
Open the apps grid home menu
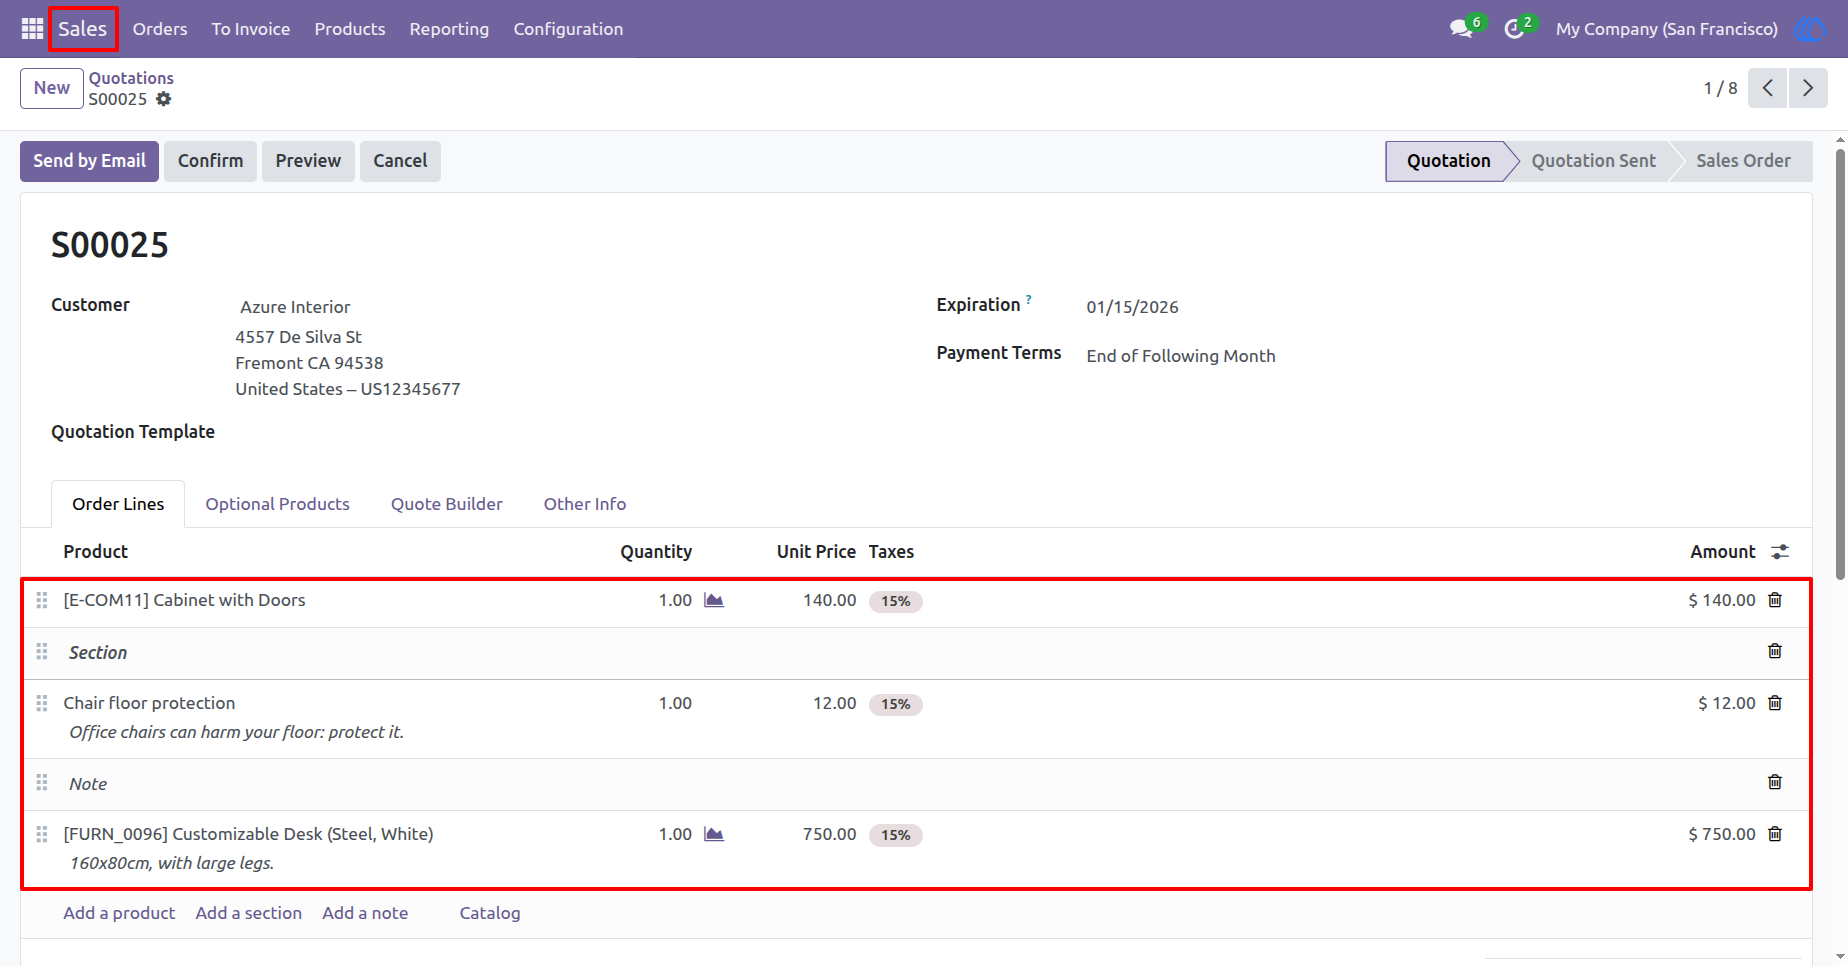pos(32,29)
